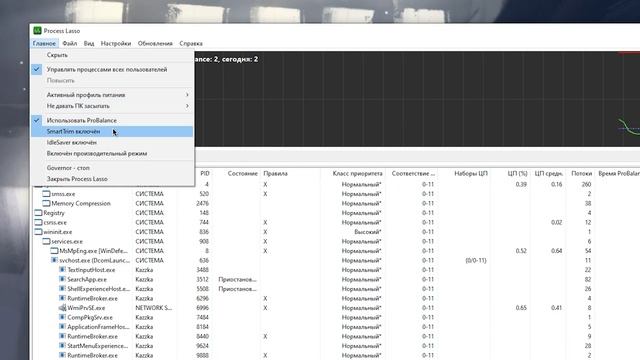Sort by Потоки column header
The width and height of the screenshot is (640, 360).
581,173
